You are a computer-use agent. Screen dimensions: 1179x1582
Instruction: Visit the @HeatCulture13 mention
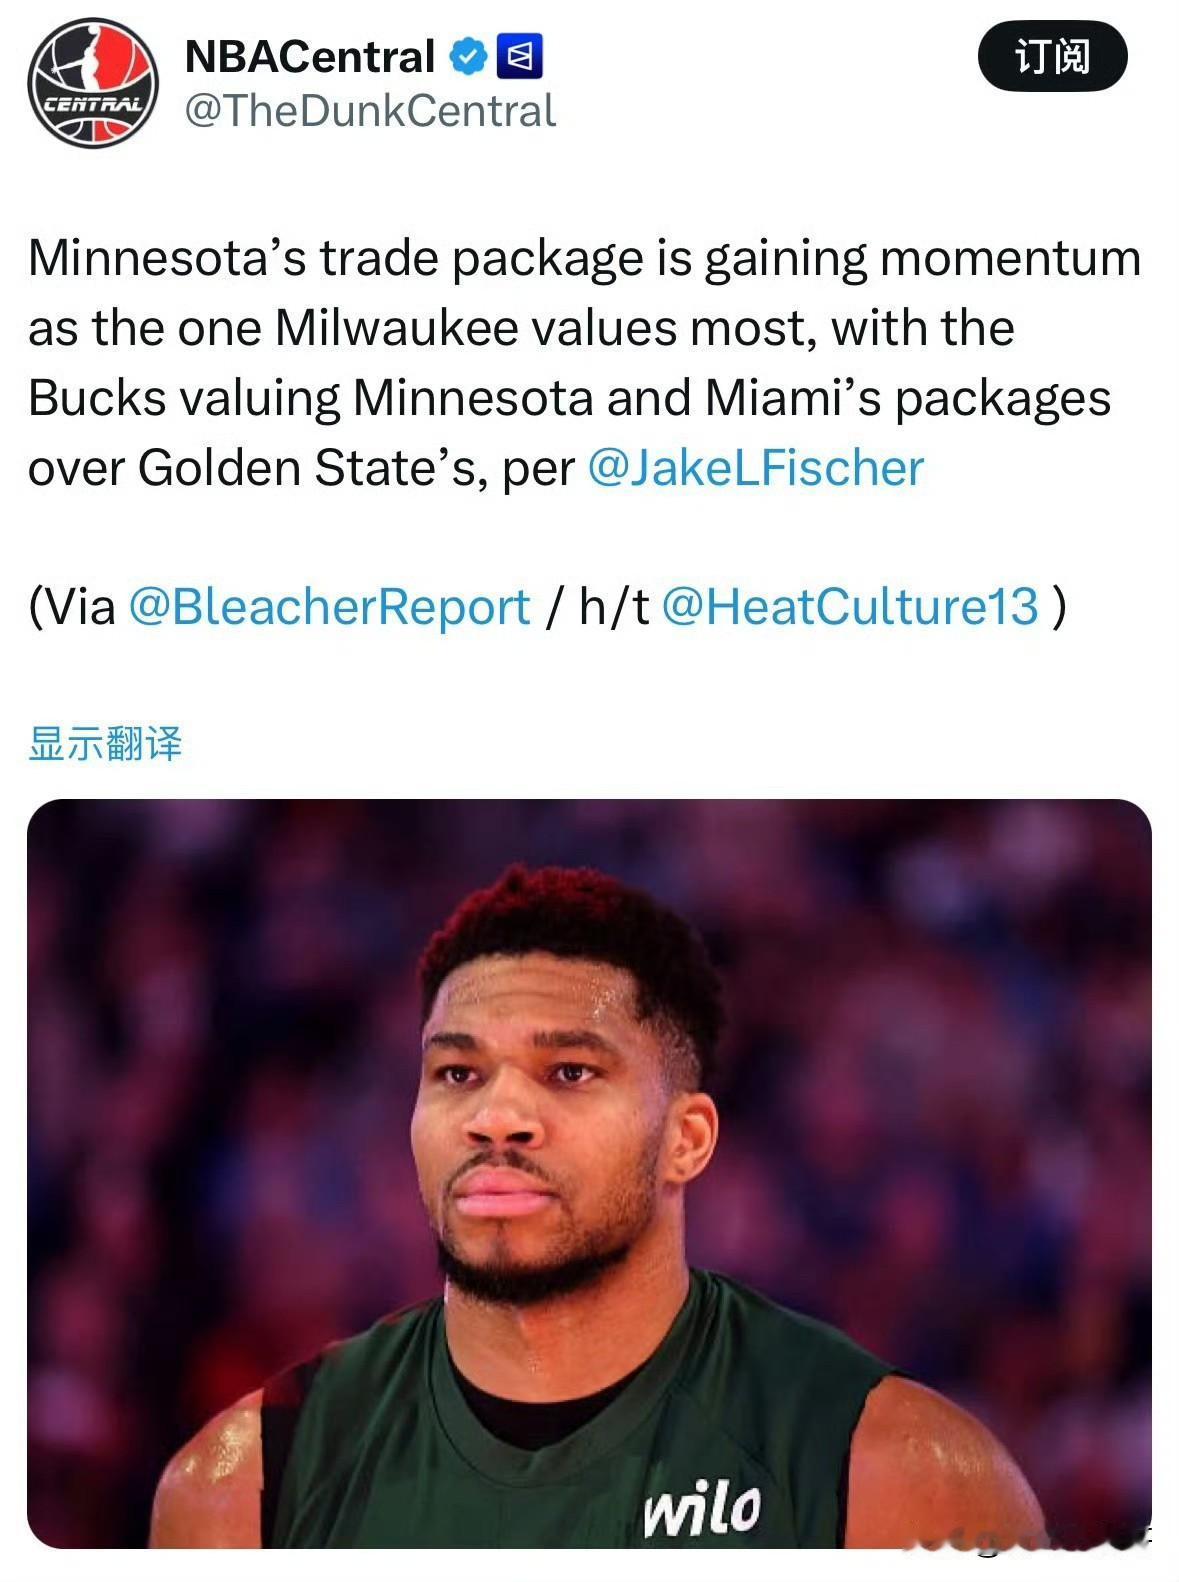point(851,607)
